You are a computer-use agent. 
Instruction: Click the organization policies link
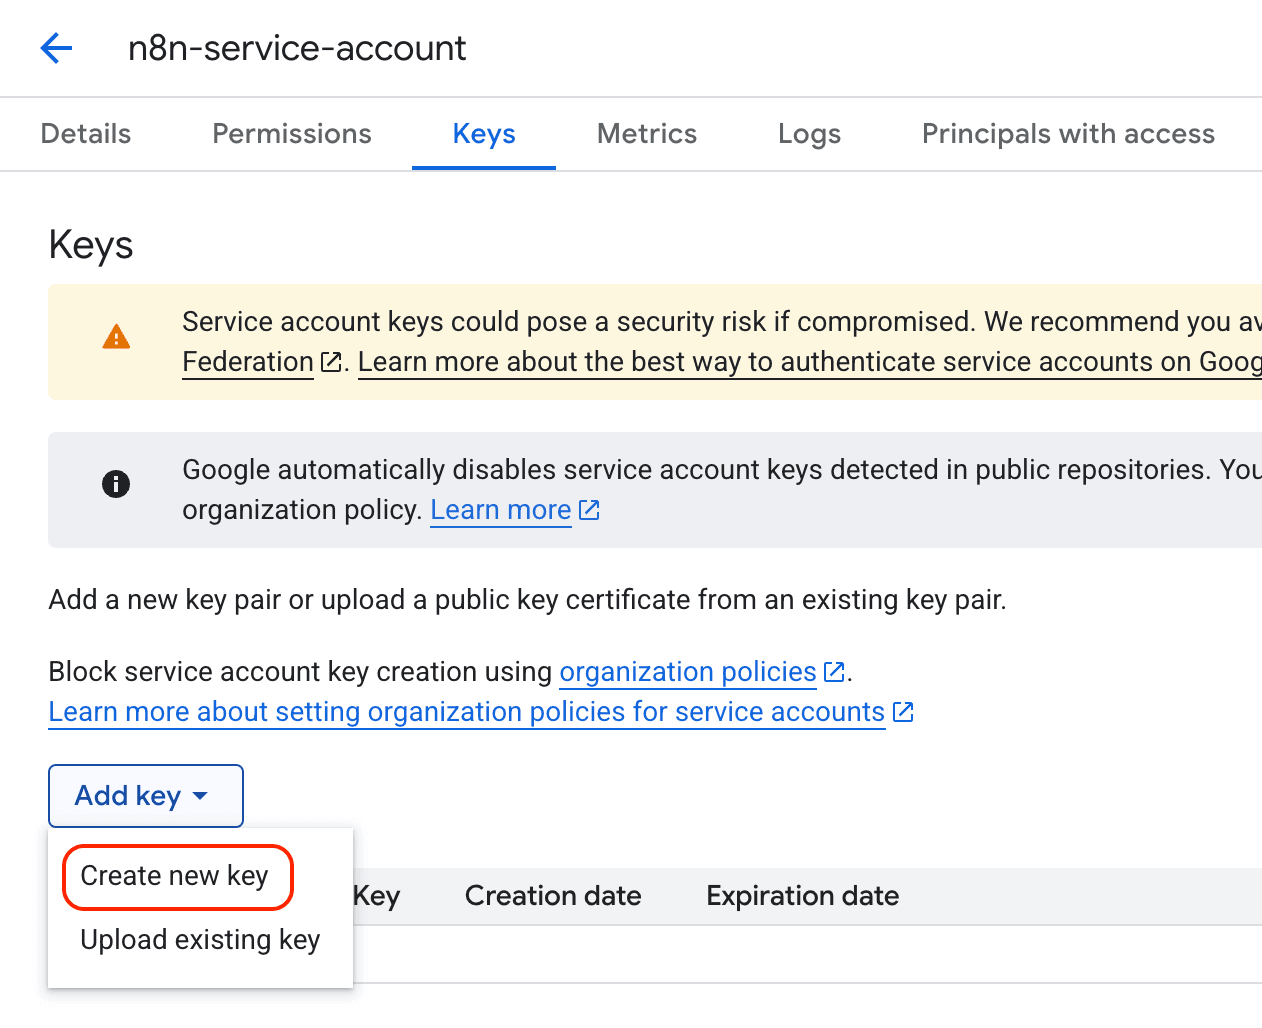click(688, 671)
